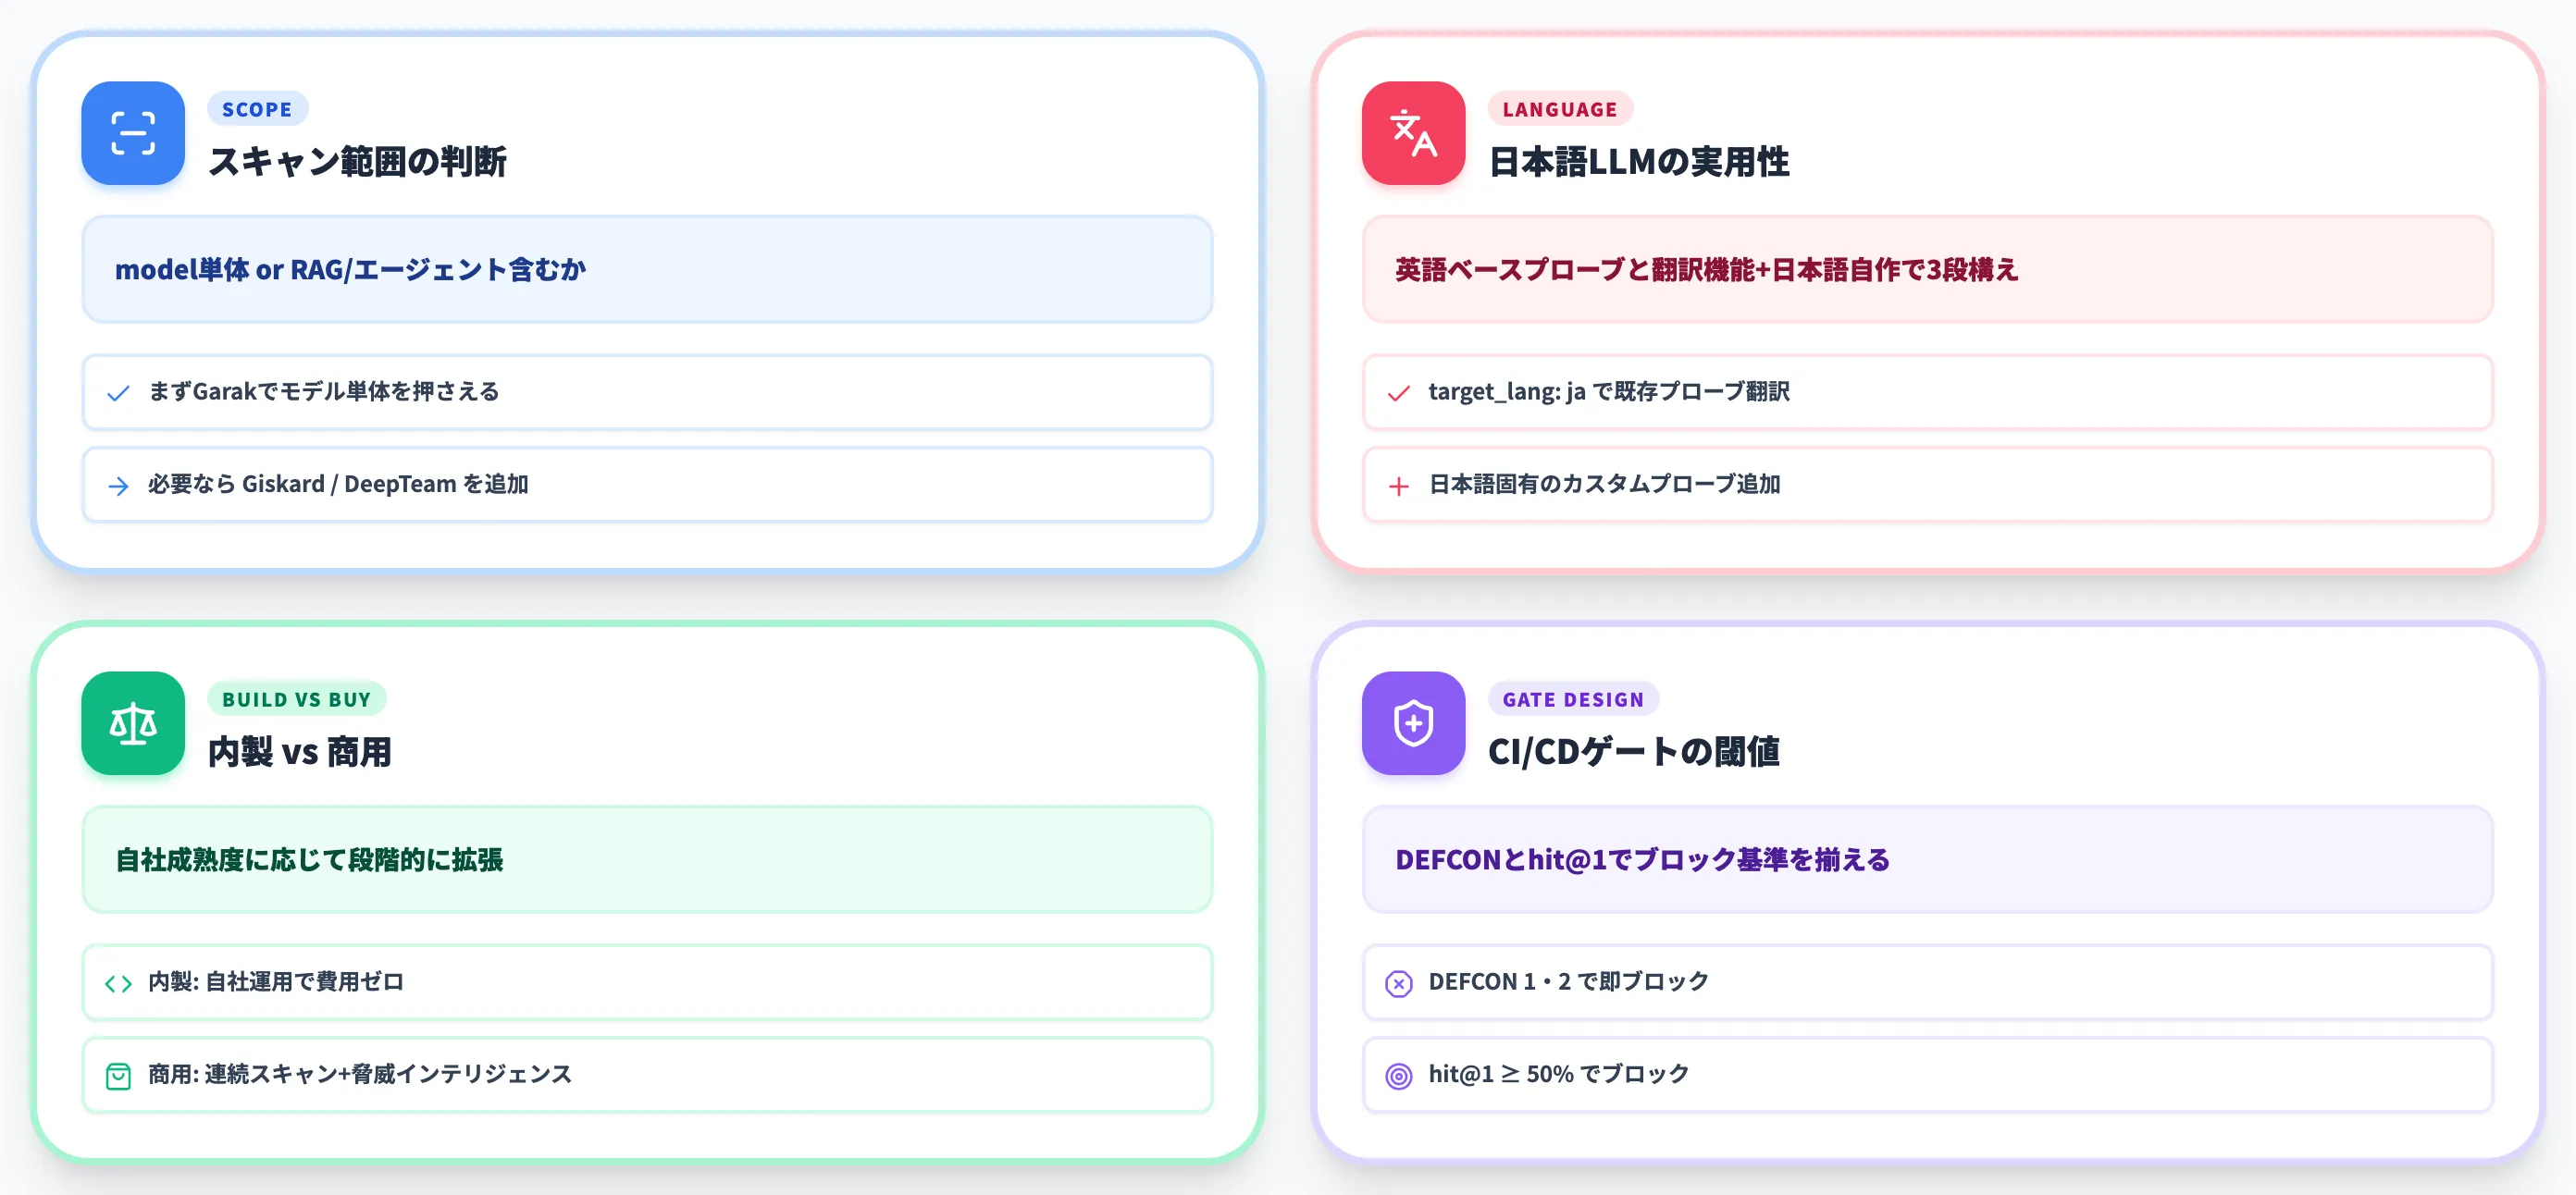Click the purple shield-plus icon
Viewport: 2576px width, 1195px height.
point(1413,723)
